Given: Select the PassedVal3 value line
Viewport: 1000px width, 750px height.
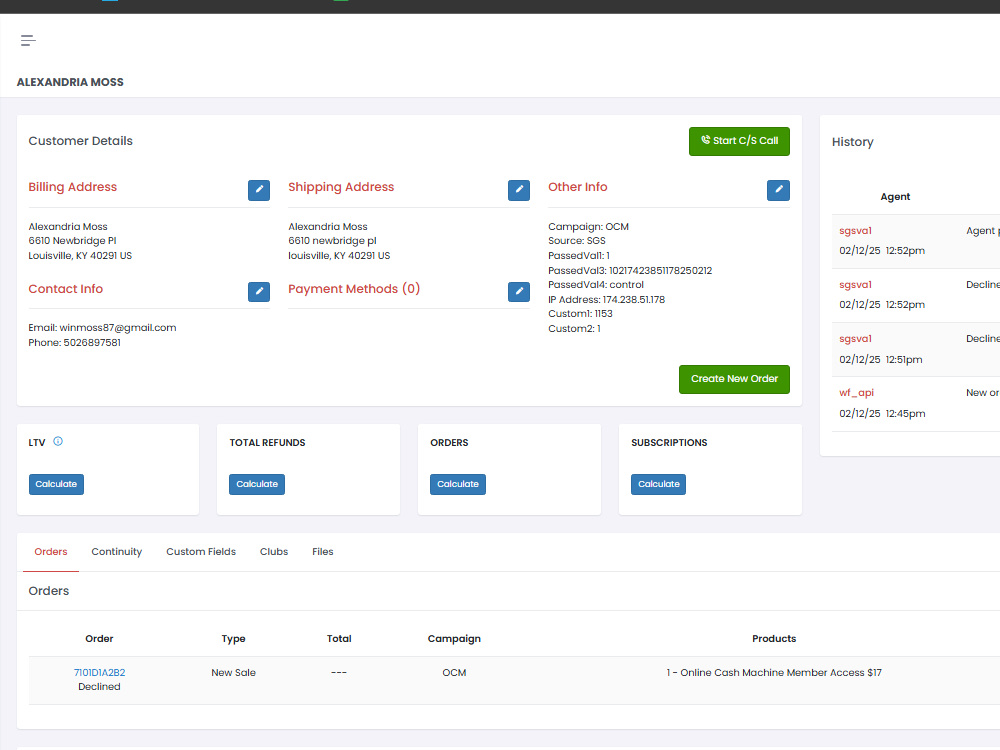Looking at the screenshot, I should 630,270.
